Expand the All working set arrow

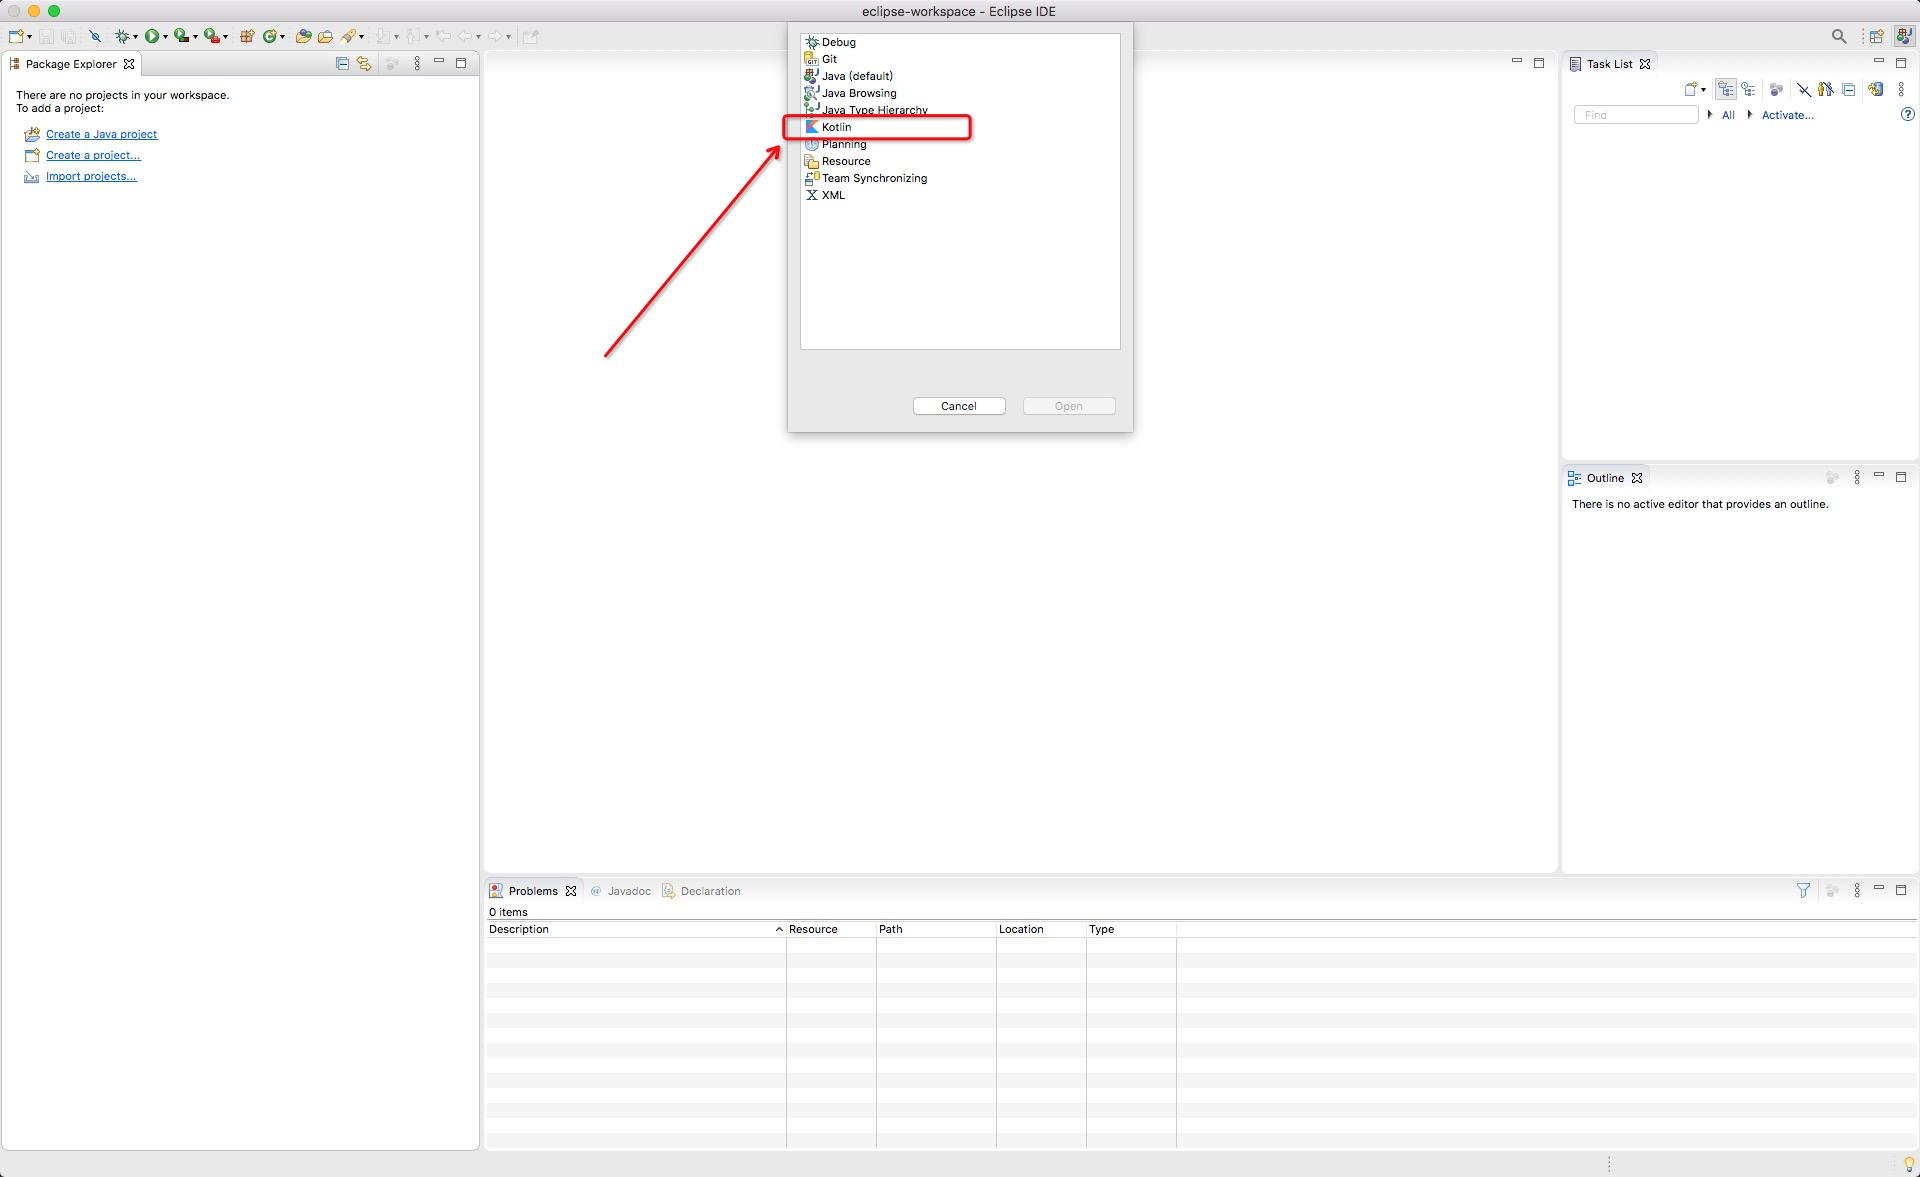pos(1710,114)
